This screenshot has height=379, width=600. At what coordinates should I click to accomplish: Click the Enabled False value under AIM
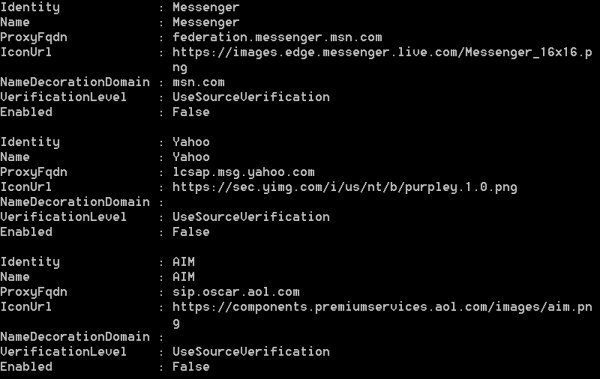[191, 367]
